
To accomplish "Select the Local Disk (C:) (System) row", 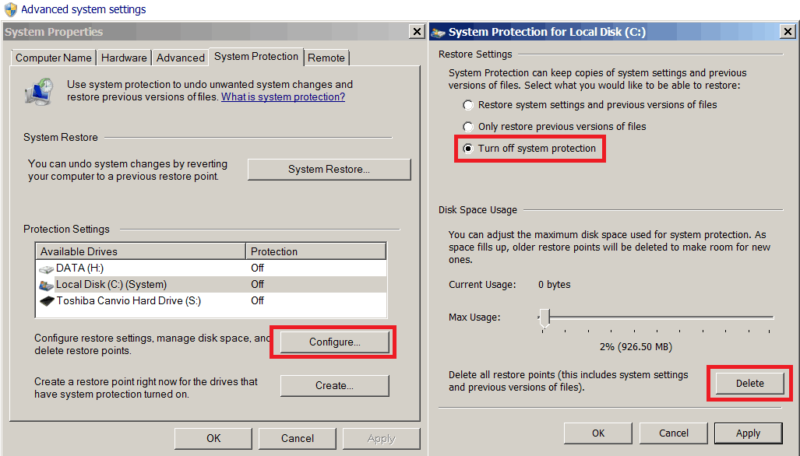I will 211,285.
